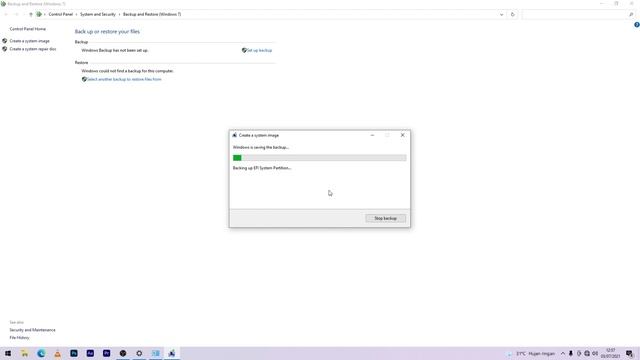Open Microsoft Edge from the taskbar
This screenshot has height=360, width=640.
[x=41, y=353]
